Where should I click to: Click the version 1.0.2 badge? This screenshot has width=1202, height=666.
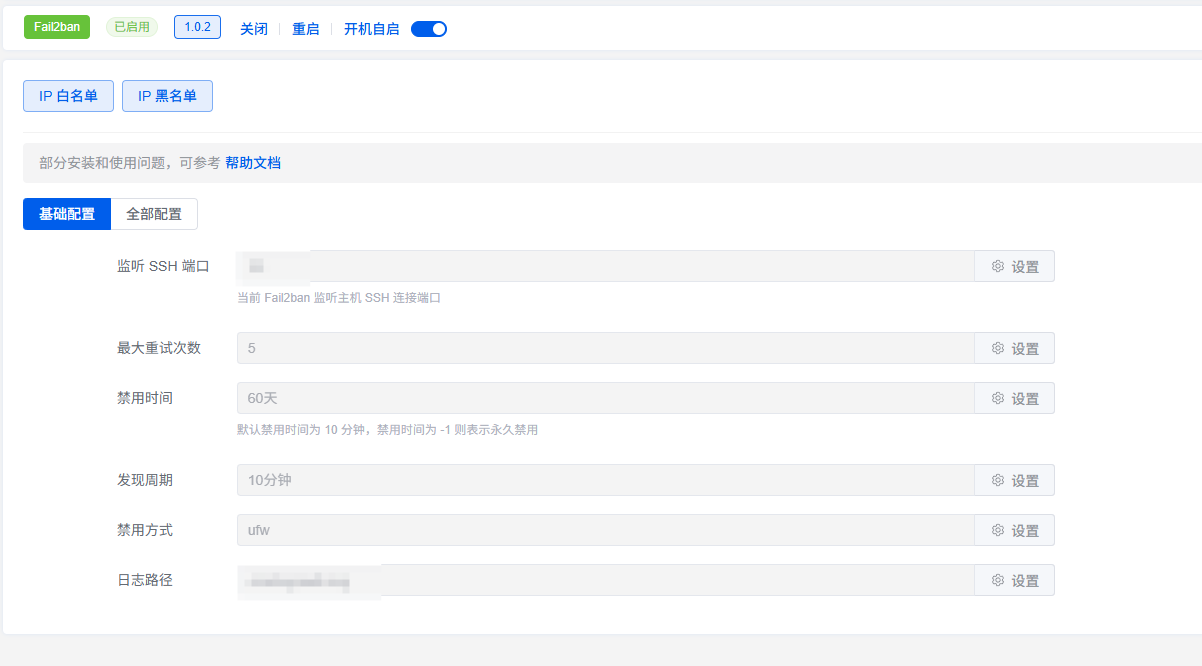[x=197, y=27]
